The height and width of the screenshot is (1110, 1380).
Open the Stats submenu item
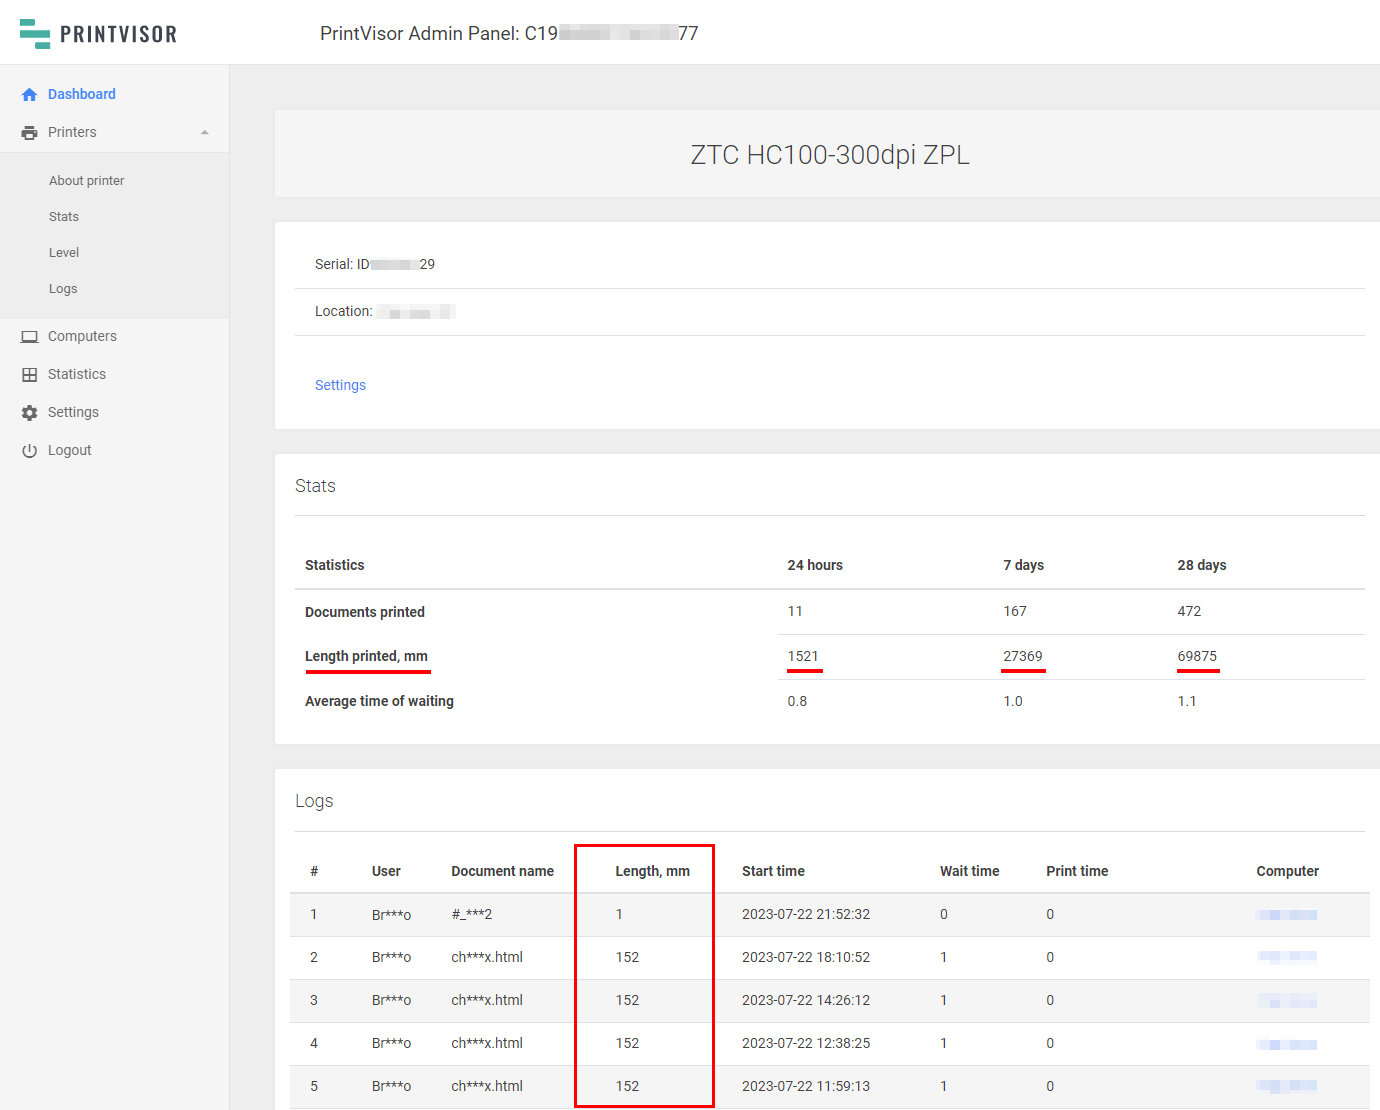click(64, 217)
